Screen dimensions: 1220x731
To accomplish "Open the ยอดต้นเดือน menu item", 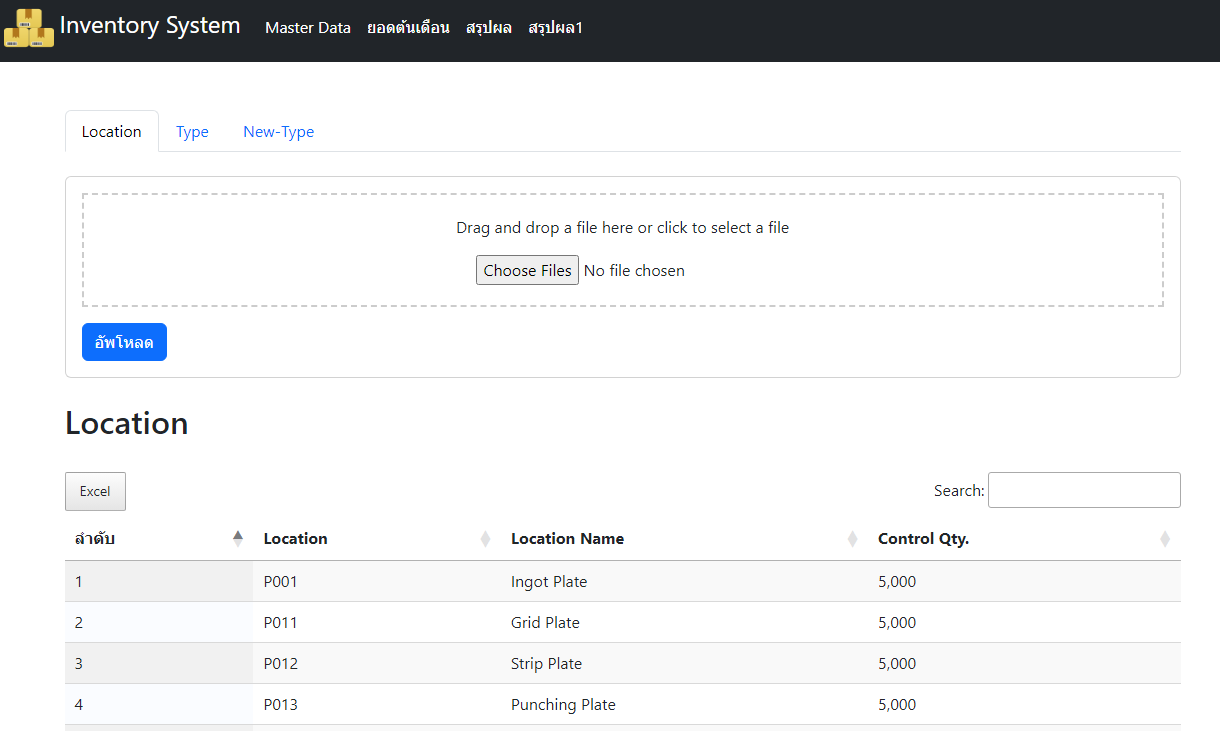I will point(408,28).
